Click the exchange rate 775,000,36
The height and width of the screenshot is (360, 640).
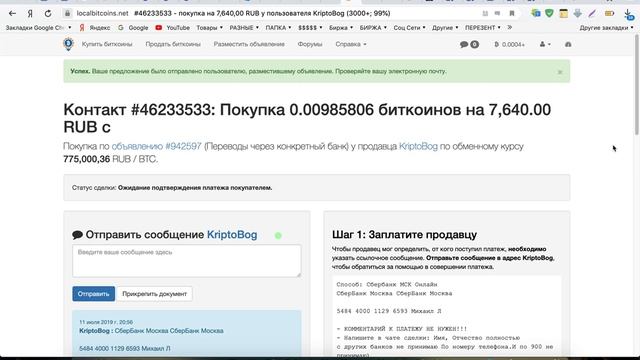87,159
